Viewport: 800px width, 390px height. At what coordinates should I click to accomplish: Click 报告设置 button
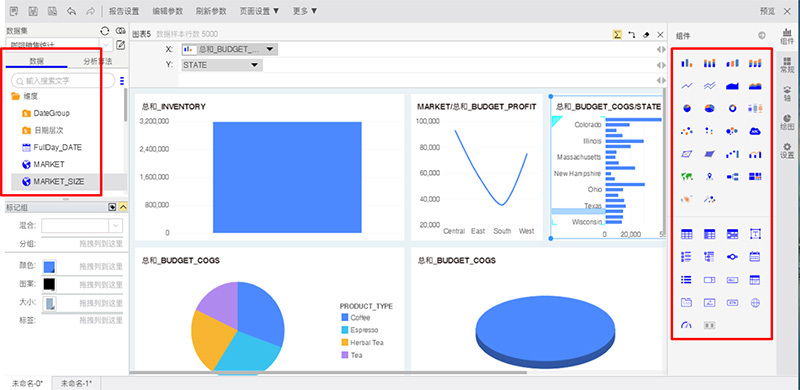124,11
